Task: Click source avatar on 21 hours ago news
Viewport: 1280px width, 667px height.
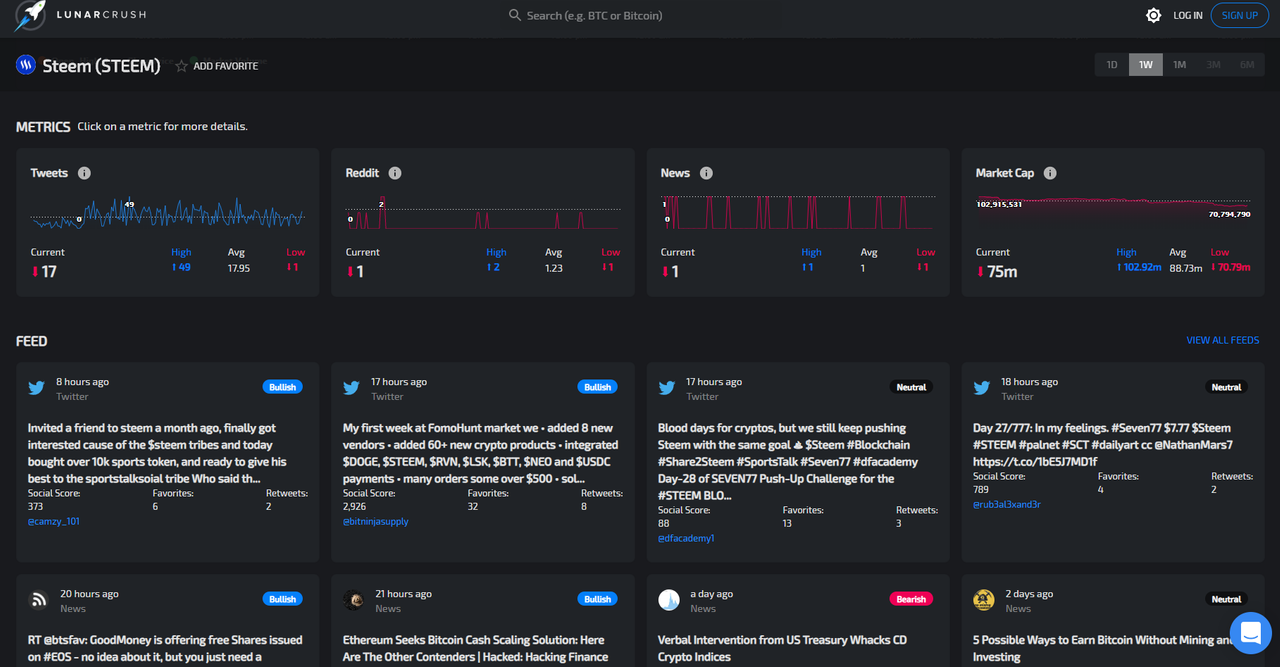Action: point(353,600)
